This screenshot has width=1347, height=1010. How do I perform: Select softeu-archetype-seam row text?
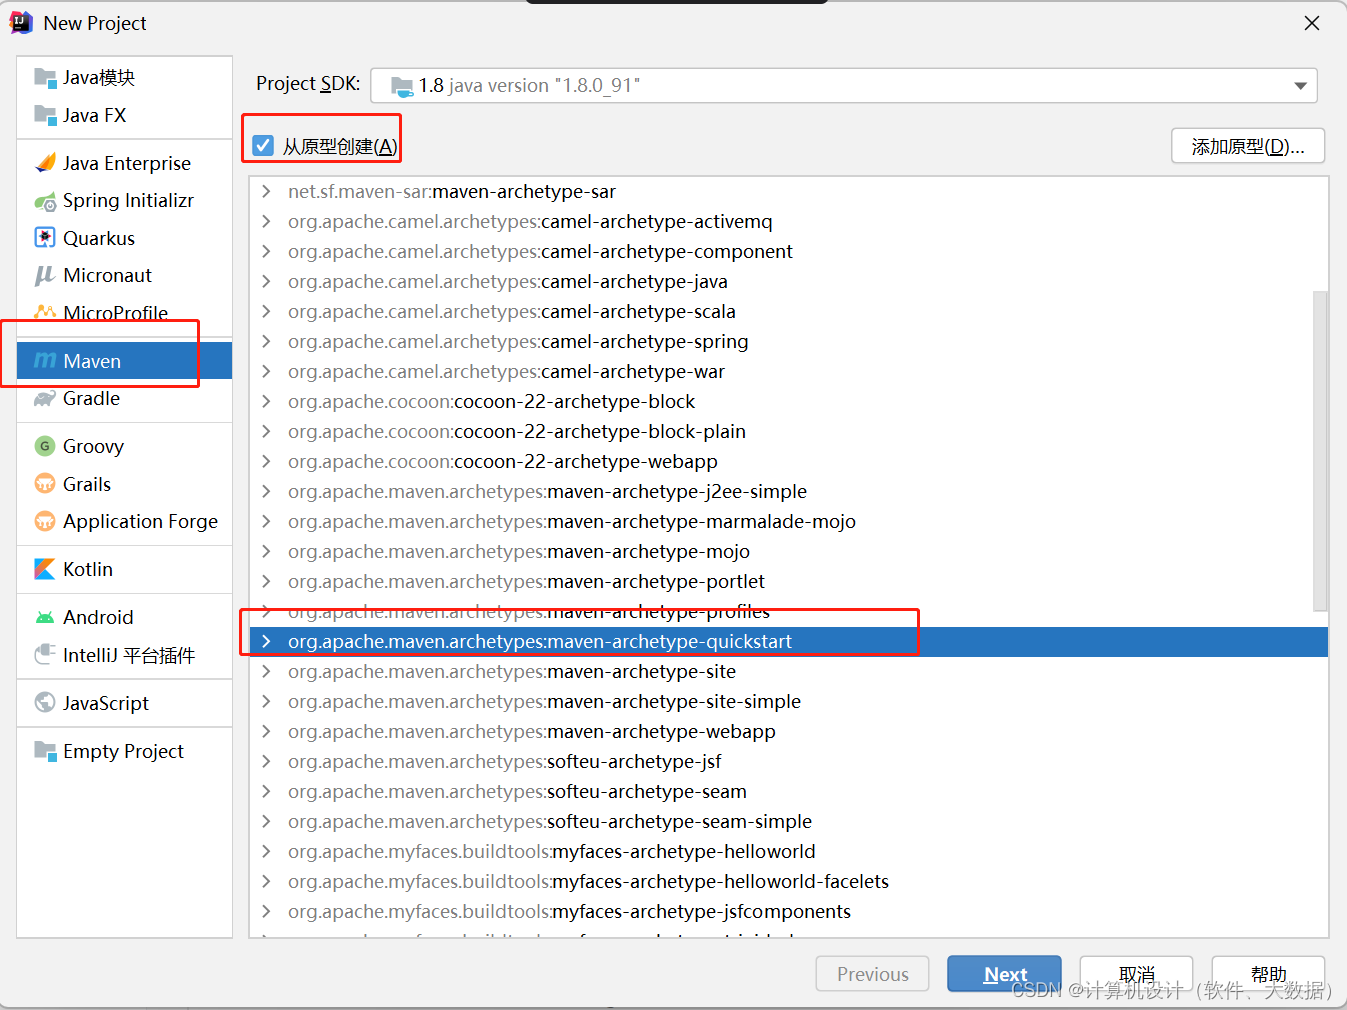[x=517, y=791]
